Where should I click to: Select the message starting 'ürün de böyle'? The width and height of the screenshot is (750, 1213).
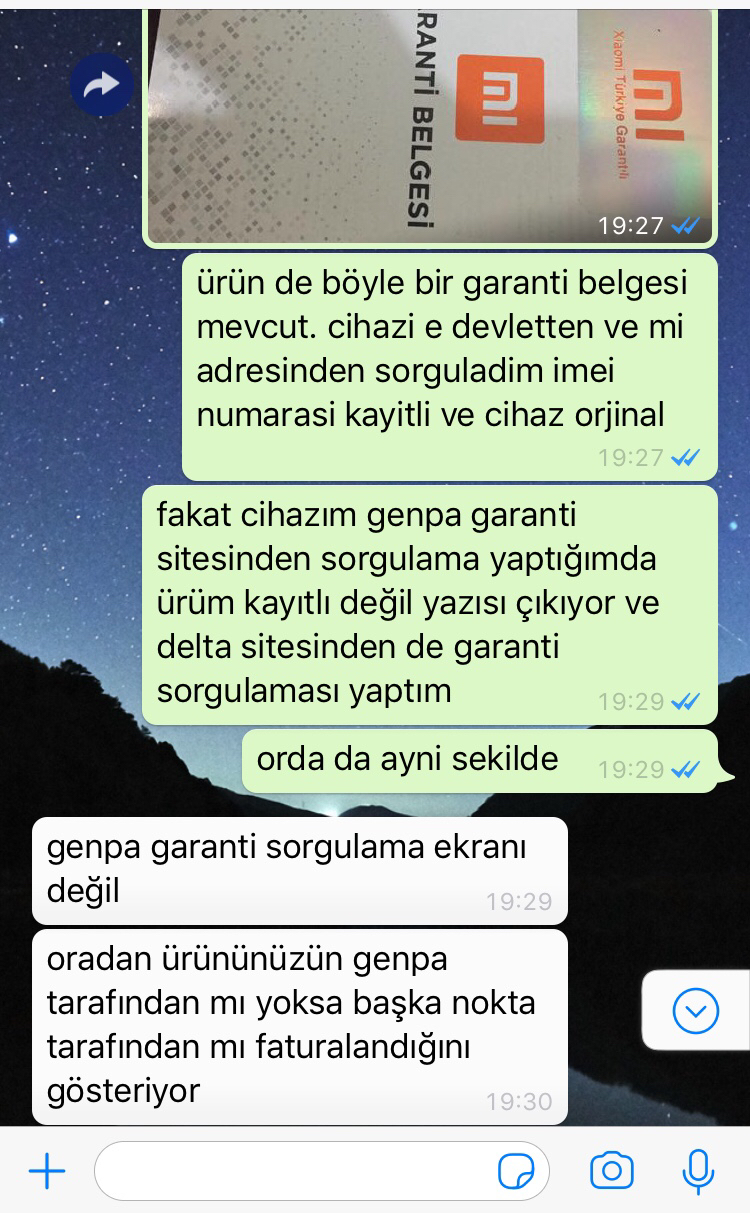pos(450,367)
